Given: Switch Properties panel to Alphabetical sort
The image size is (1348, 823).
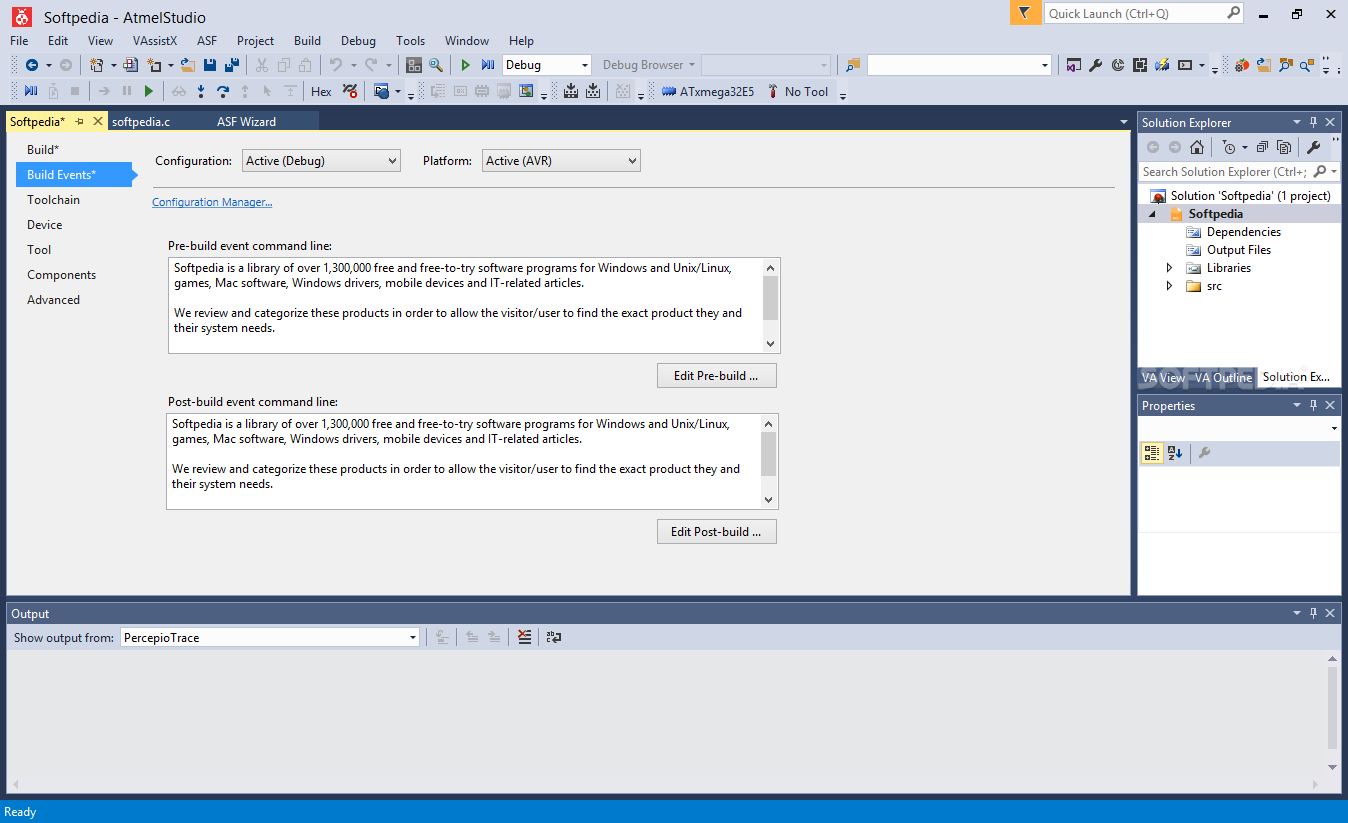Looking at the screenshot, I should click(1175, 453).
